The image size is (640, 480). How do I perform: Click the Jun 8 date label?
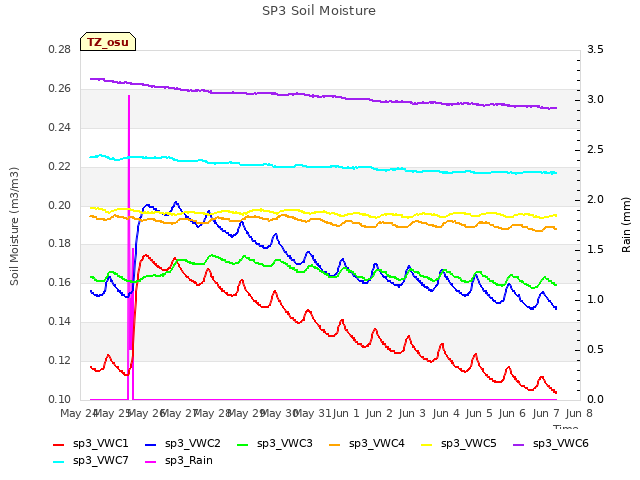click(x=579, y=413)
